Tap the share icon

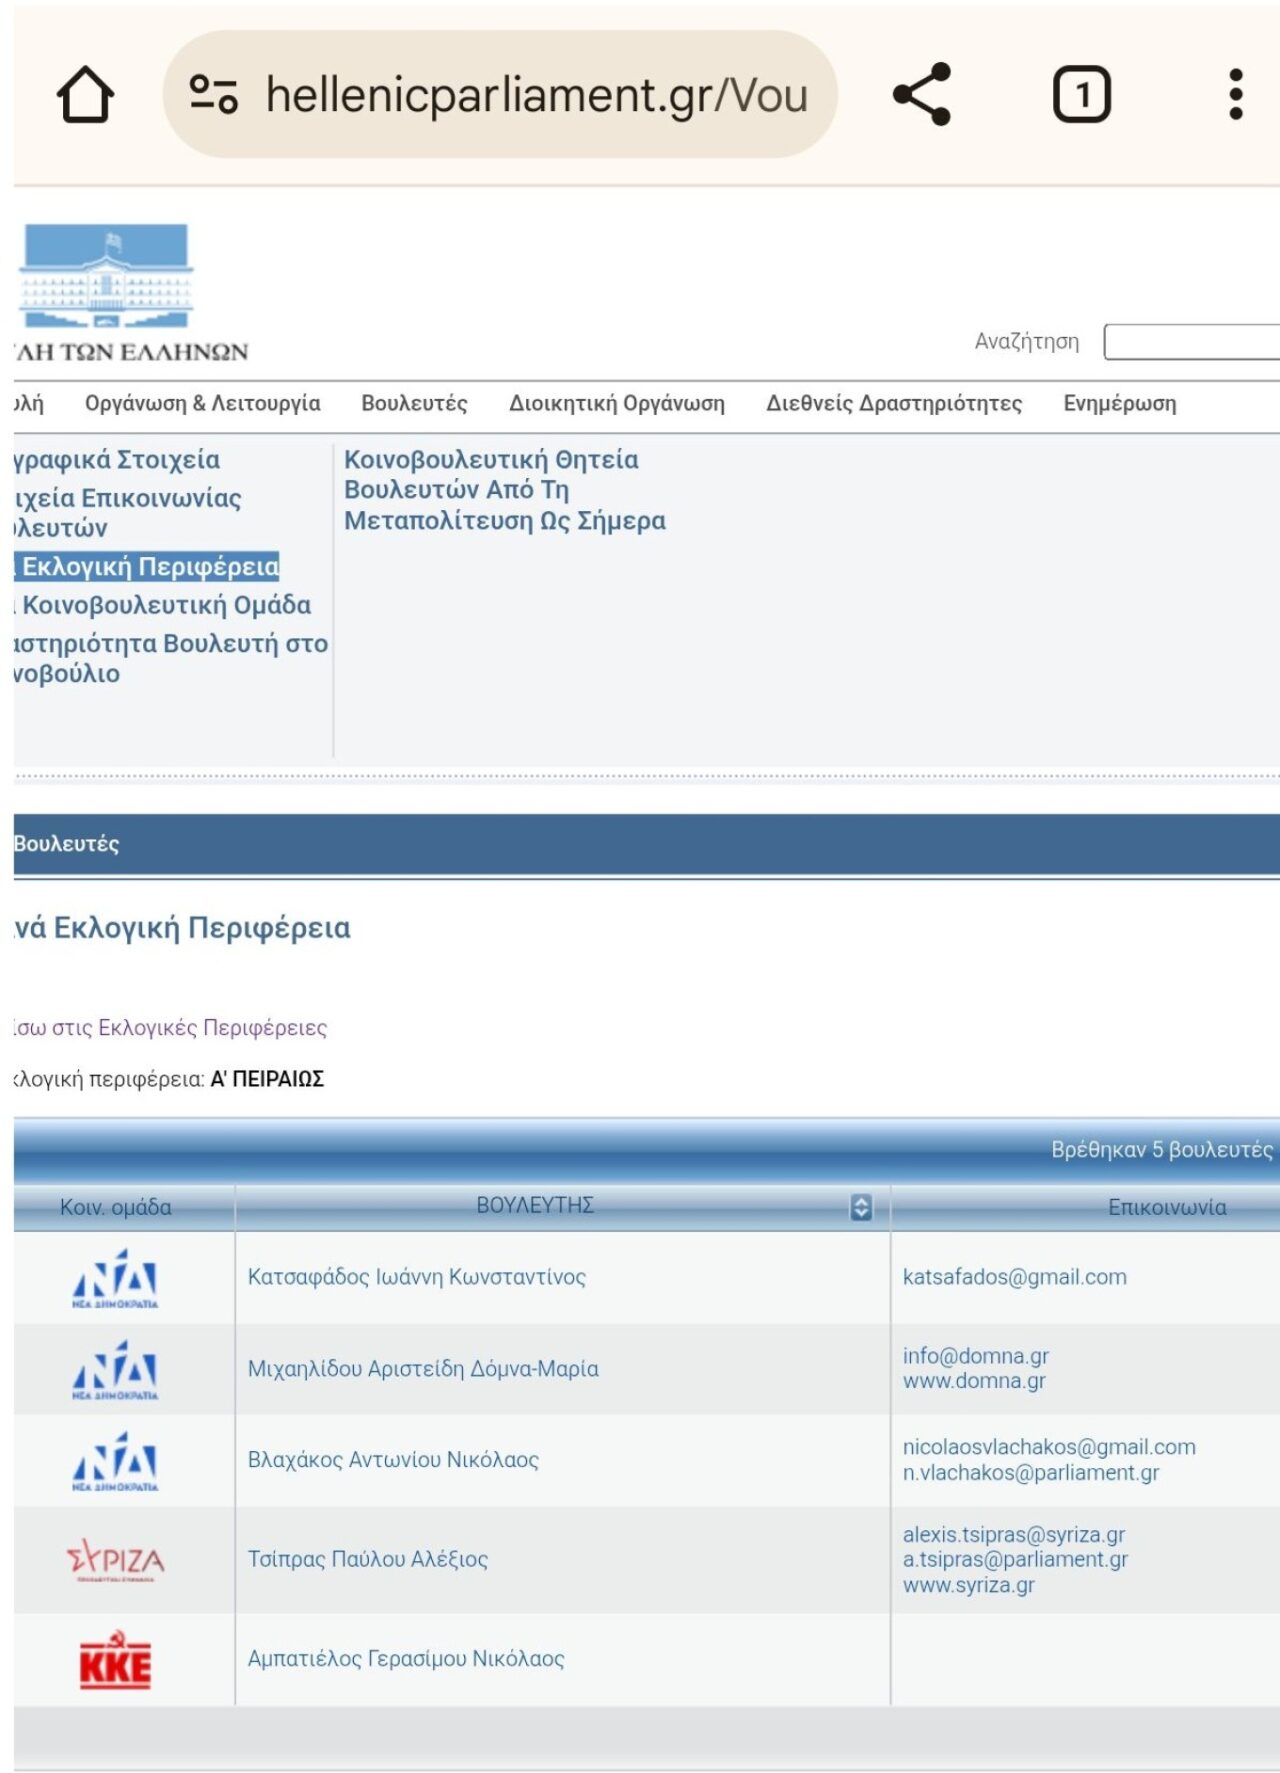pyautogui.click(x=921, y=95)
